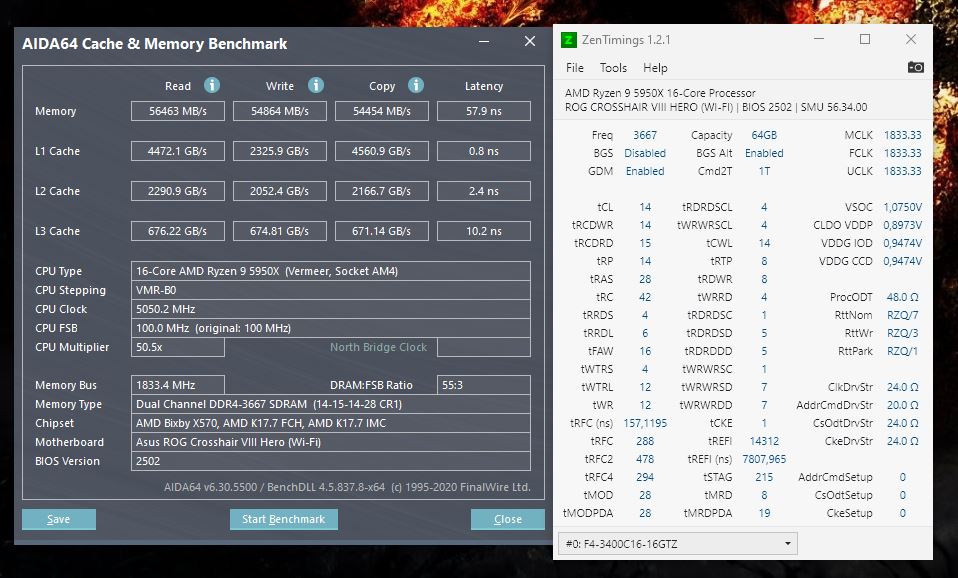Click the RttPark value RZQ/1
The image size is (958, 578).
[902, 351]
